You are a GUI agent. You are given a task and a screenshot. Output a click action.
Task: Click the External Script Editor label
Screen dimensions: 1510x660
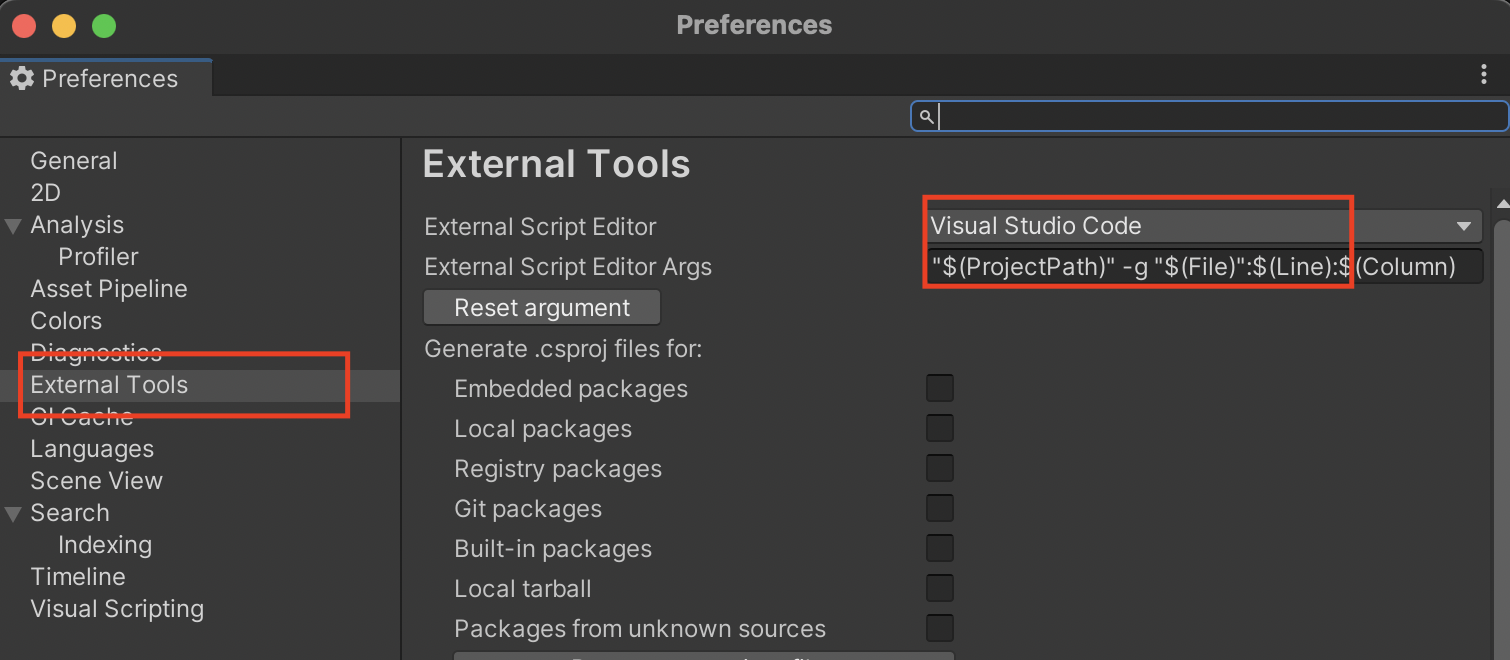[540, 227]
